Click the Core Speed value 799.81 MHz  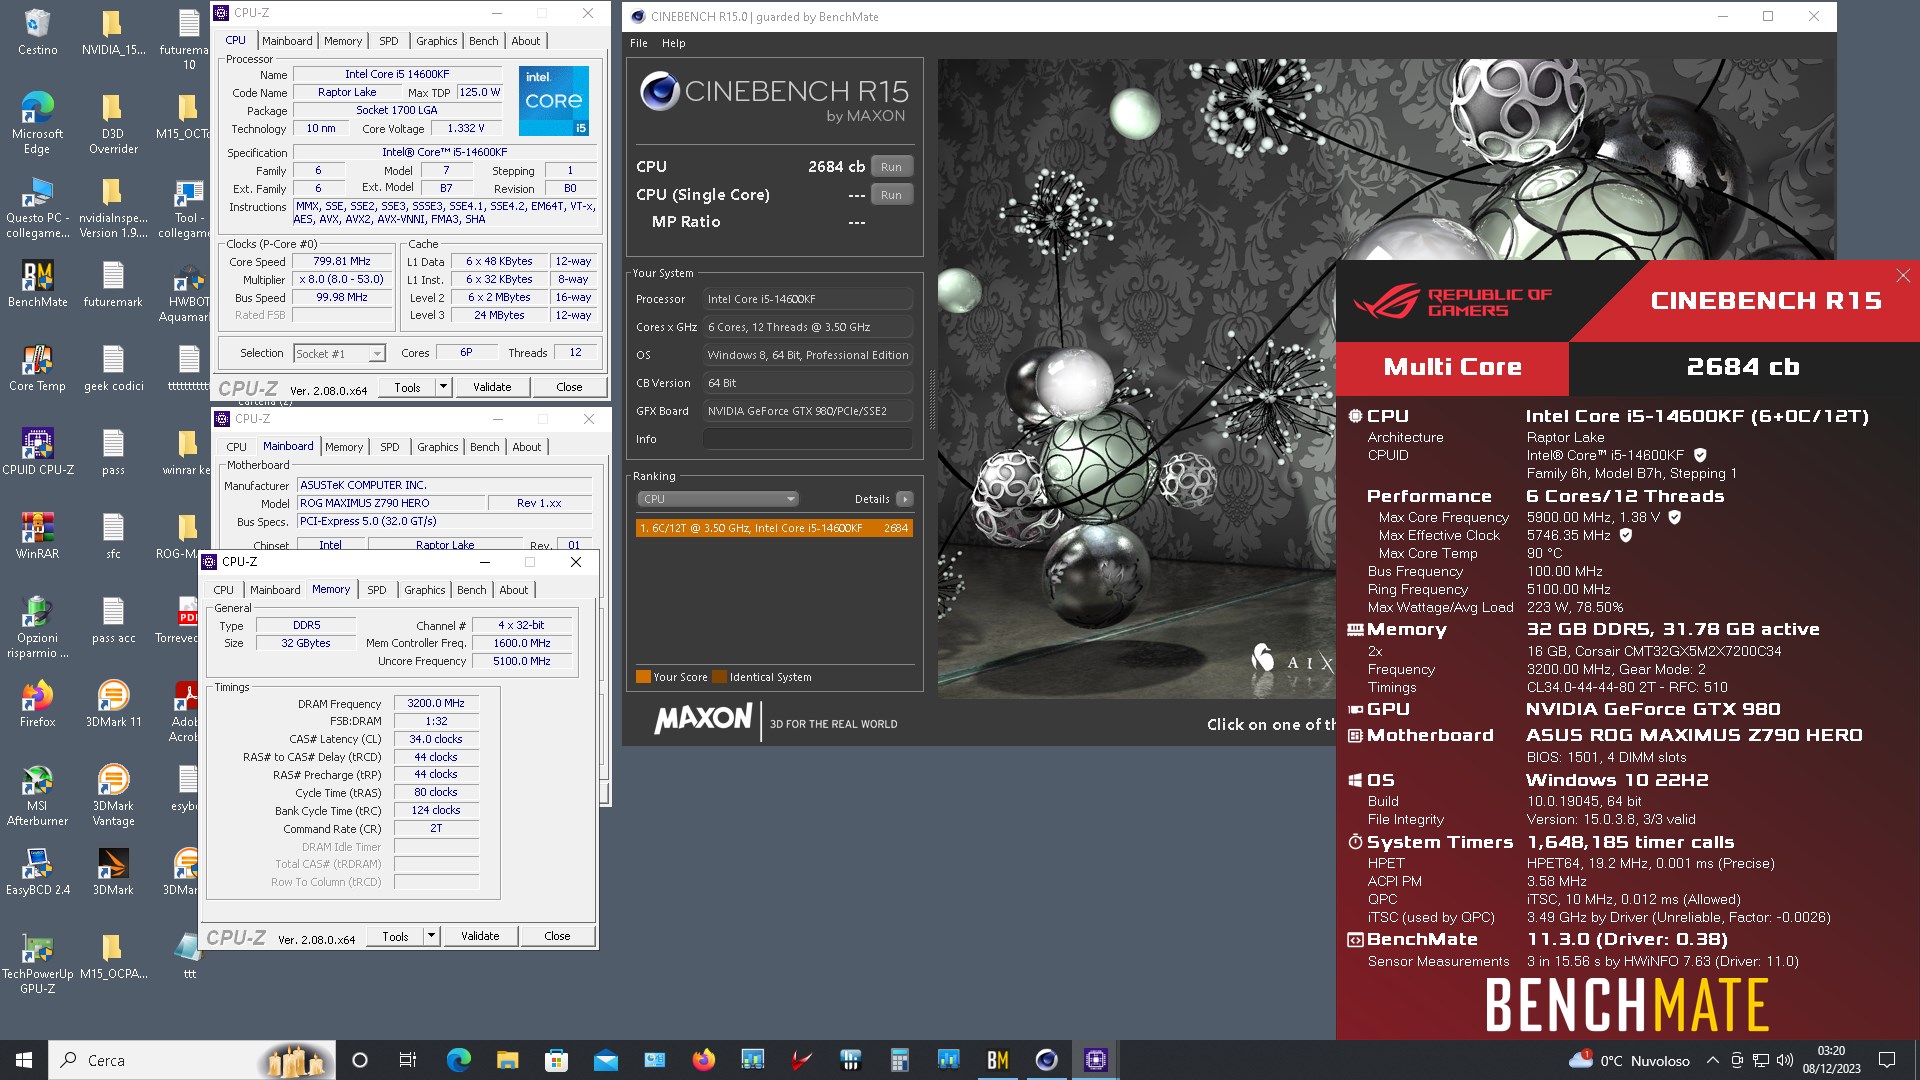pos(342,261)
